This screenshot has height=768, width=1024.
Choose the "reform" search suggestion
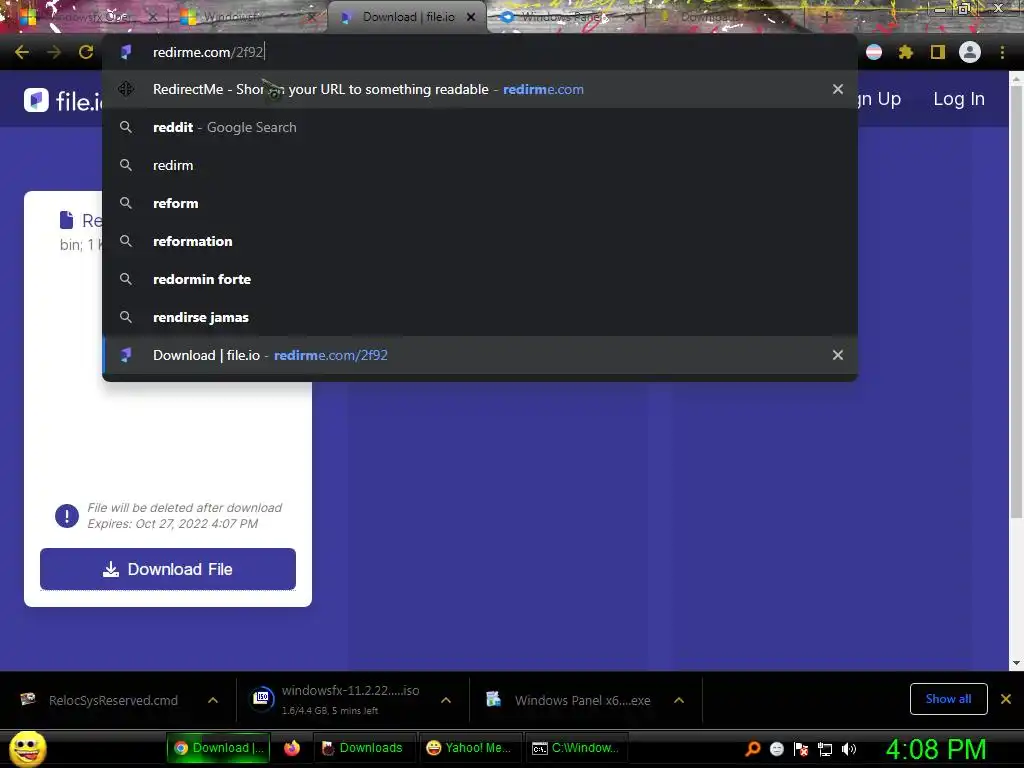[x=479, y=203]
